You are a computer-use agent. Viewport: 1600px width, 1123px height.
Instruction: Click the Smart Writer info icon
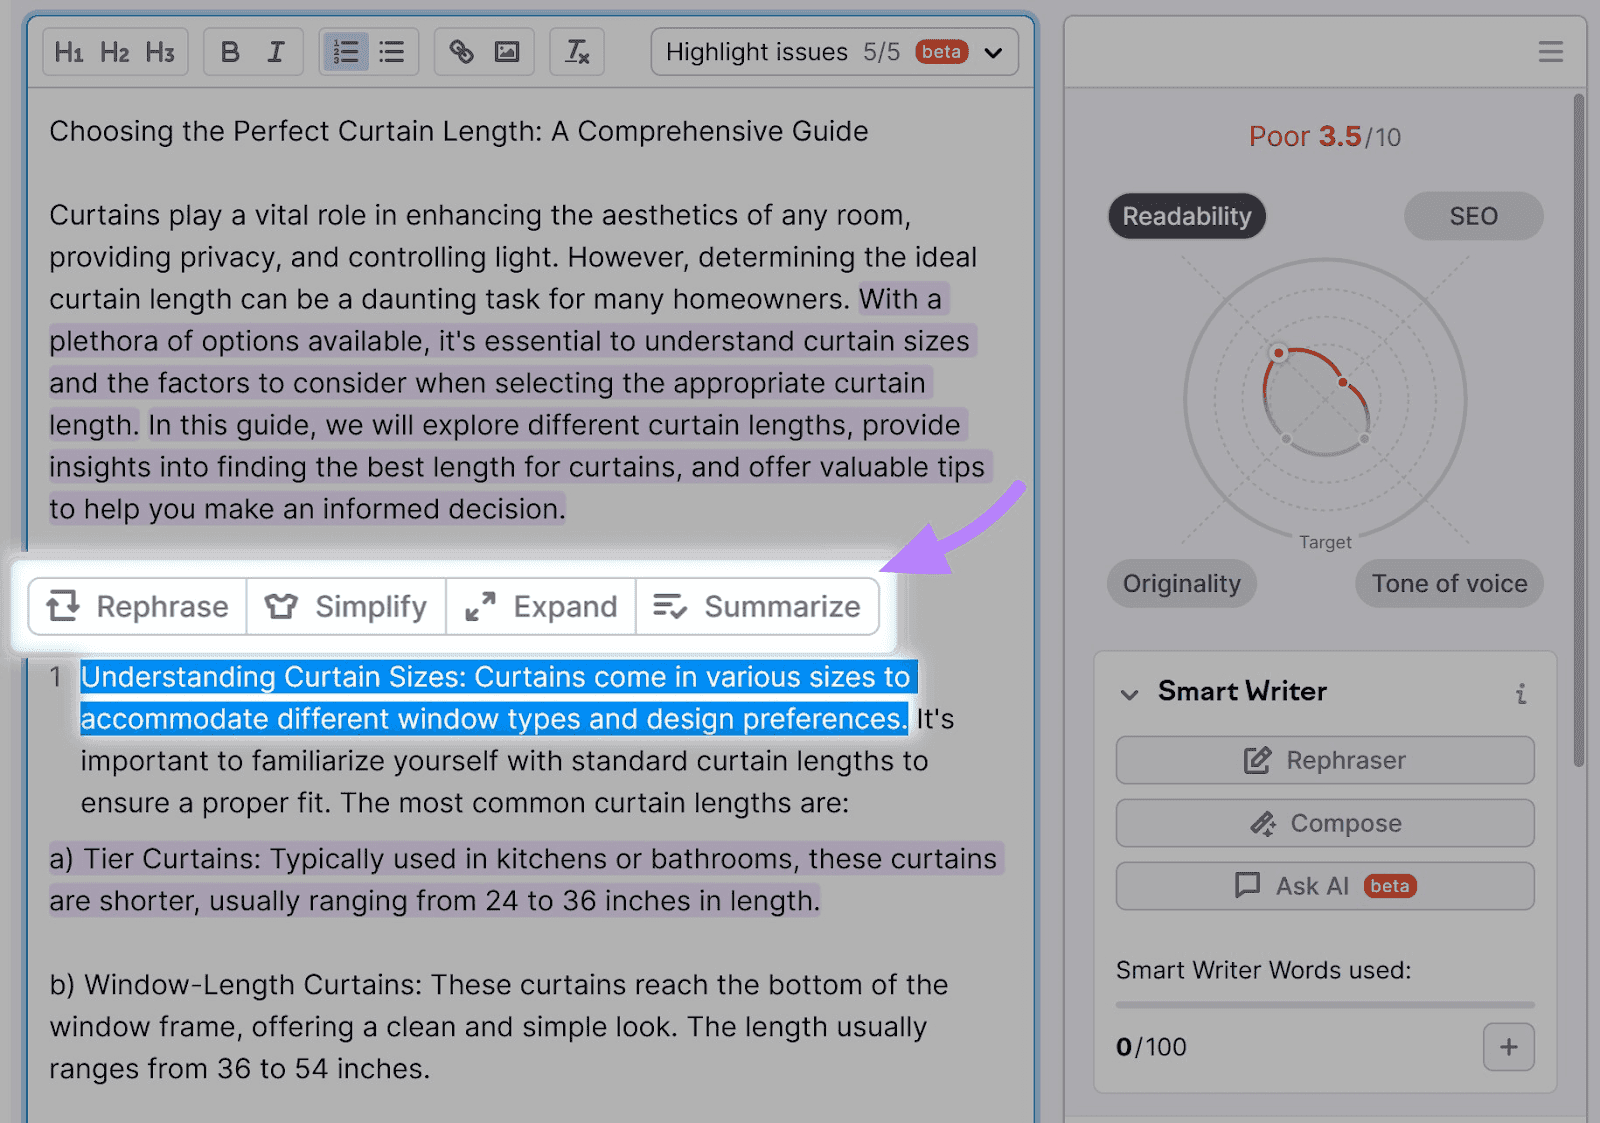tap(1520, 692)
